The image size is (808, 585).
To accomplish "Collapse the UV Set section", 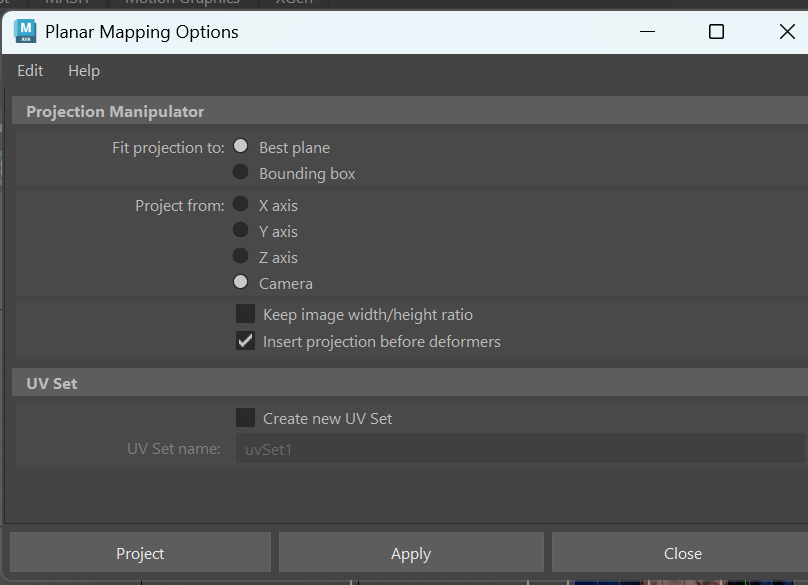I will (52, 383).
